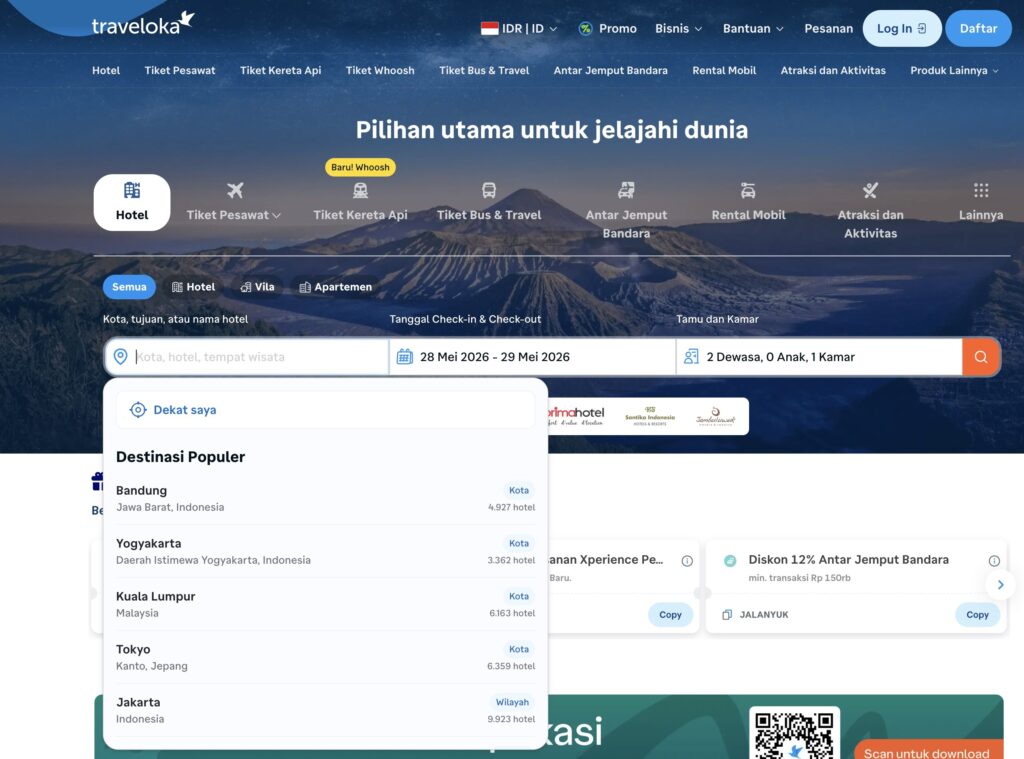Click the Baru! Whoosh badge
Image resolution: width=1024 pixels, height=759 pixels.
click(360, 167)
